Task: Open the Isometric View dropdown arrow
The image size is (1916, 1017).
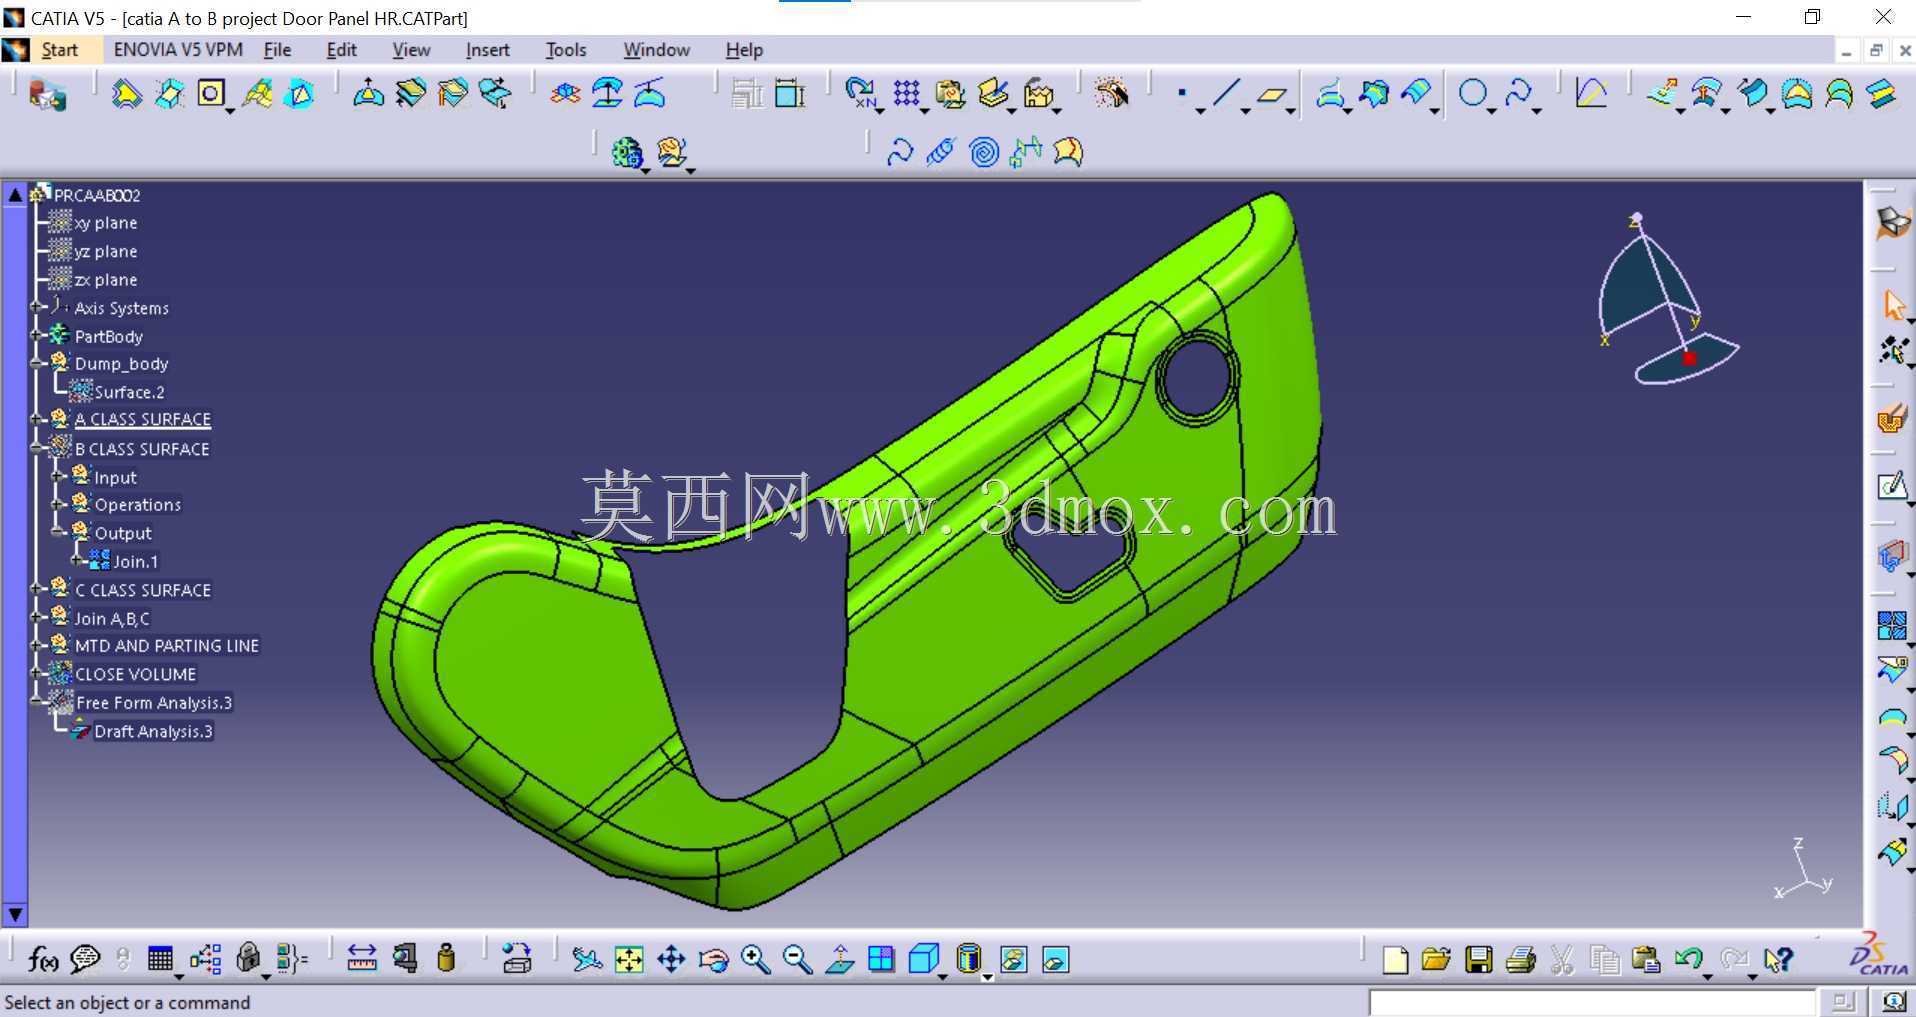Action: [x=942, y=977]
